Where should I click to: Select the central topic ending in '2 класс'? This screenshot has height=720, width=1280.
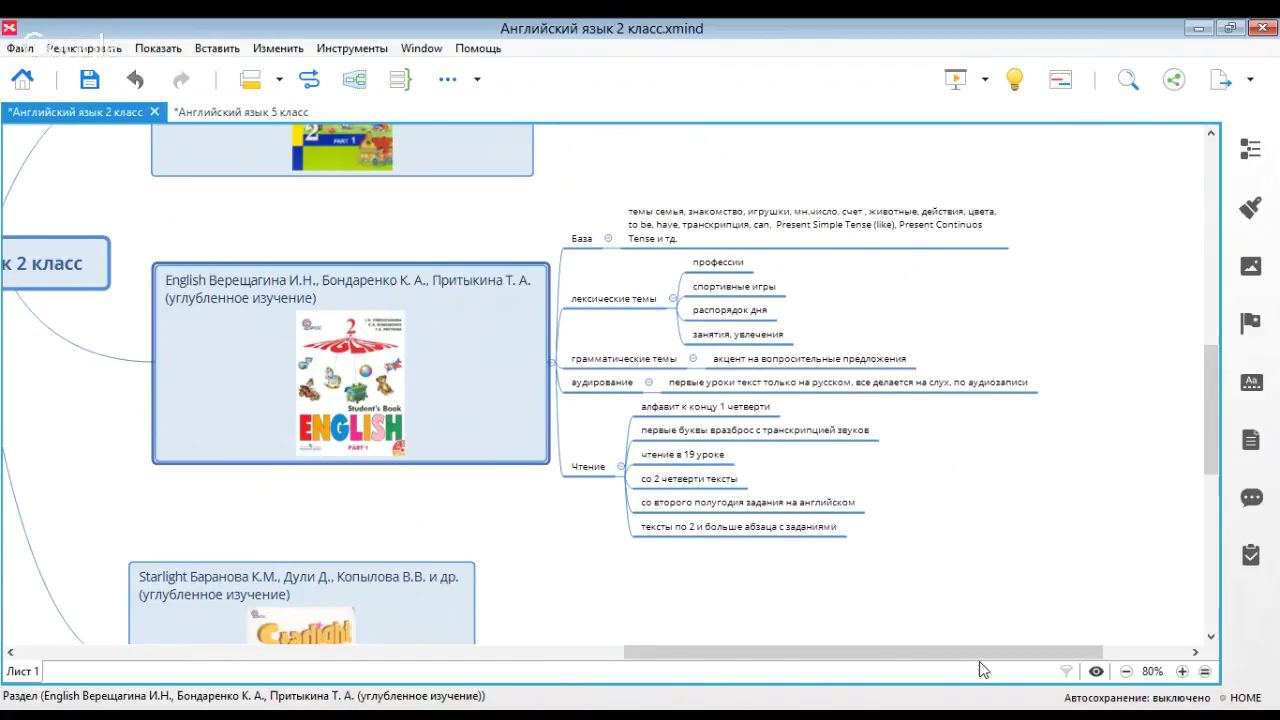click(x=55, y=263)
